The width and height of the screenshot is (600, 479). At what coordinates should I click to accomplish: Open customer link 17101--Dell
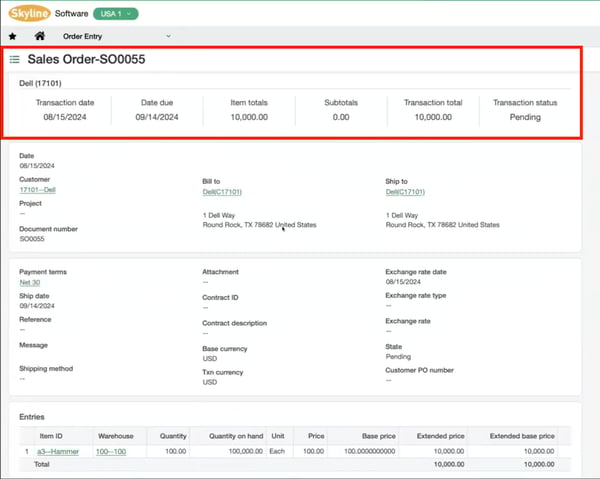coord(38,190)
